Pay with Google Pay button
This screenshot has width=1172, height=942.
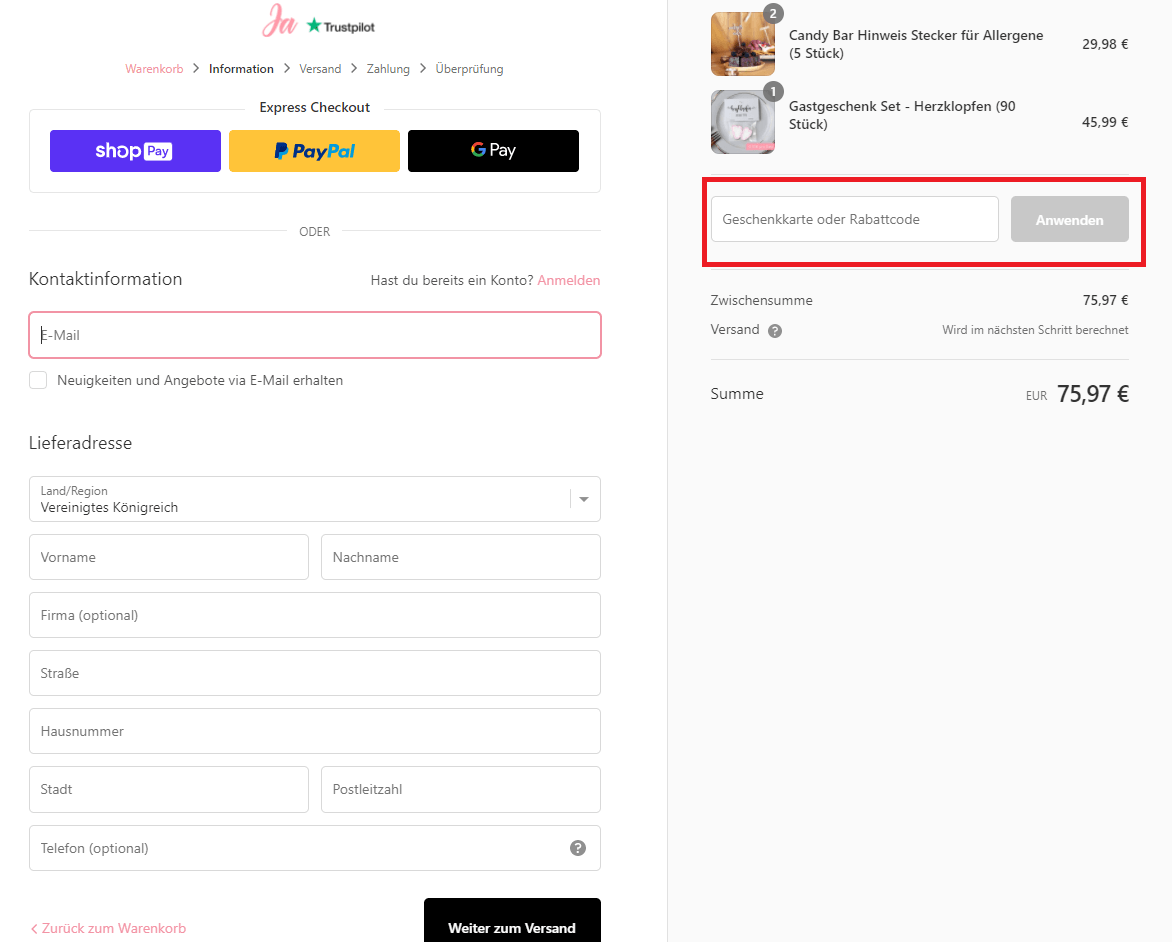pyautogui.click(x=493, y=151)
